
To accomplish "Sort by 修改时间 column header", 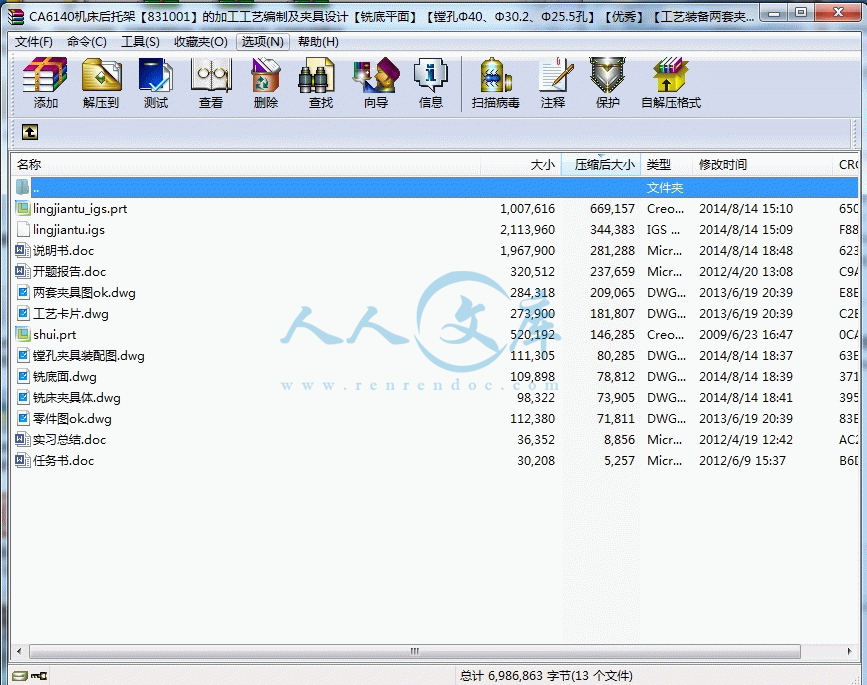I will click(762, 165).
